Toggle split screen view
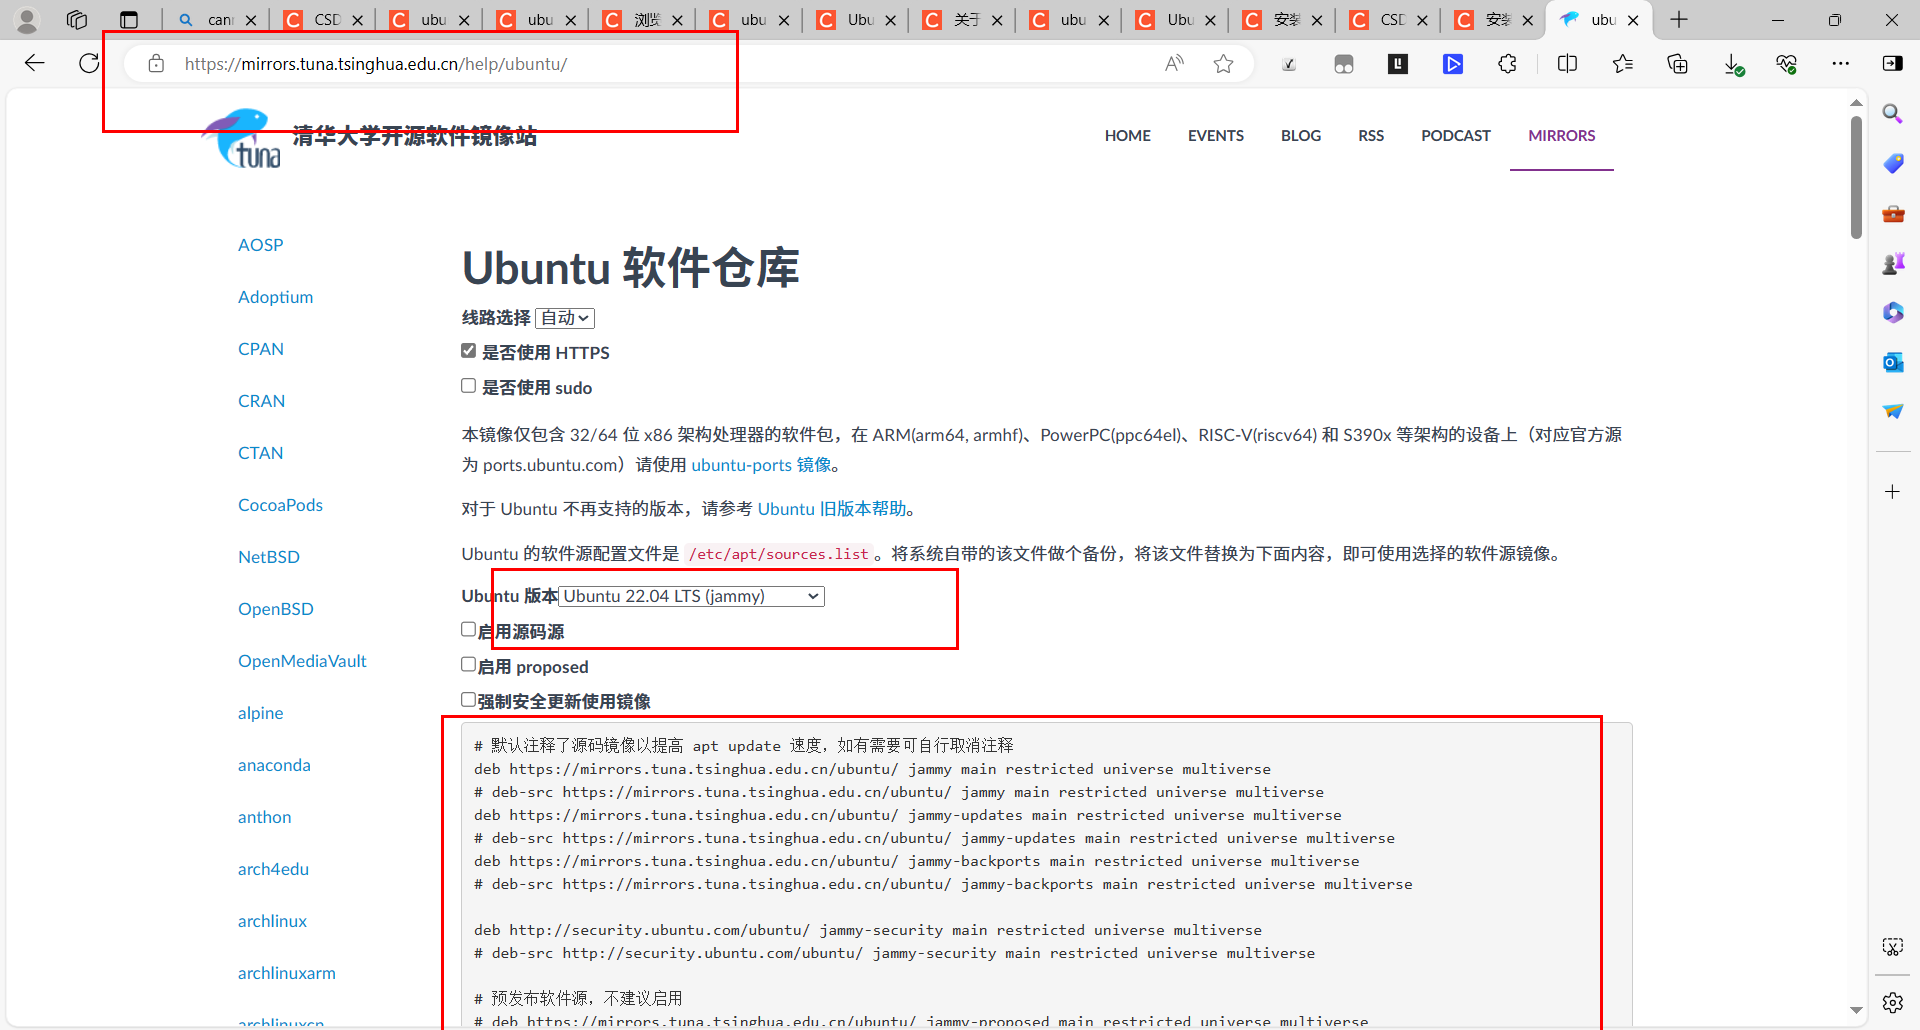Screen dimensions: 1920x1030 (1567, 64)
